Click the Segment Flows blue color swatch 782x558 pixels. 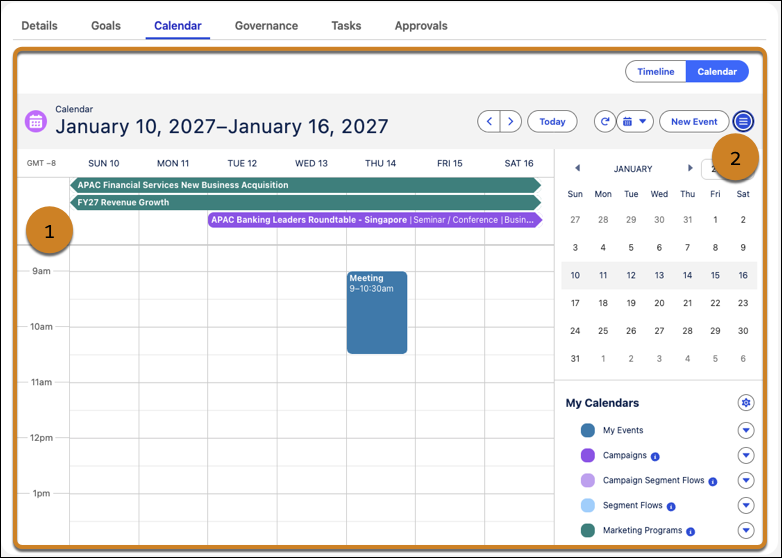pyautogui.click(x=588, y=505)
